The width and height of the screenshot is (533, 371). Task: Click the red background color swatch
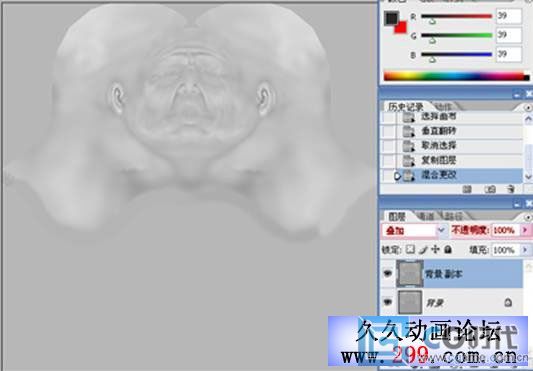402,28
